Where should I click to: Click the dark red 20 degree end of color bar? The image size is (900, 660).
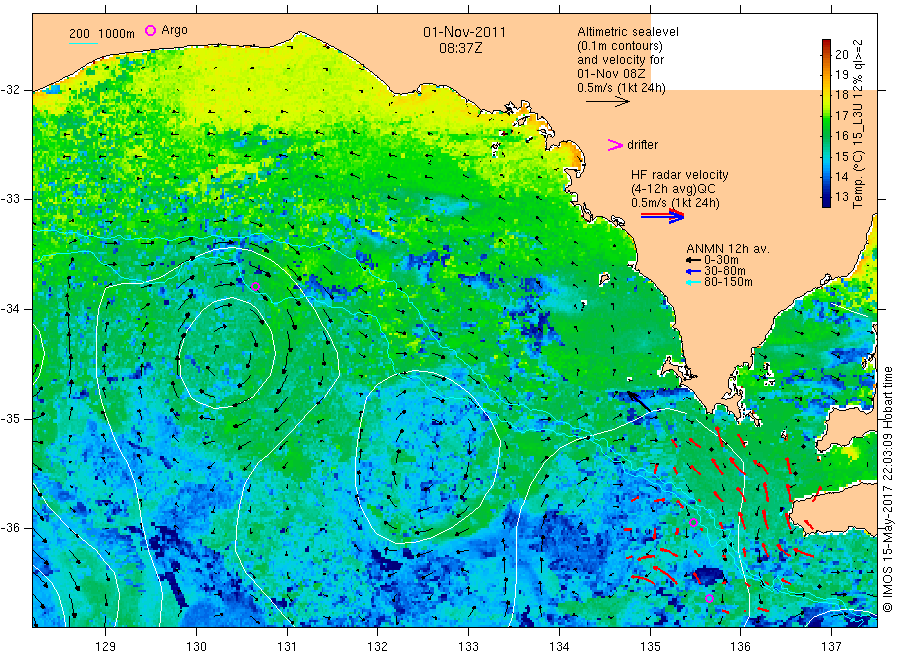(826, 43)
